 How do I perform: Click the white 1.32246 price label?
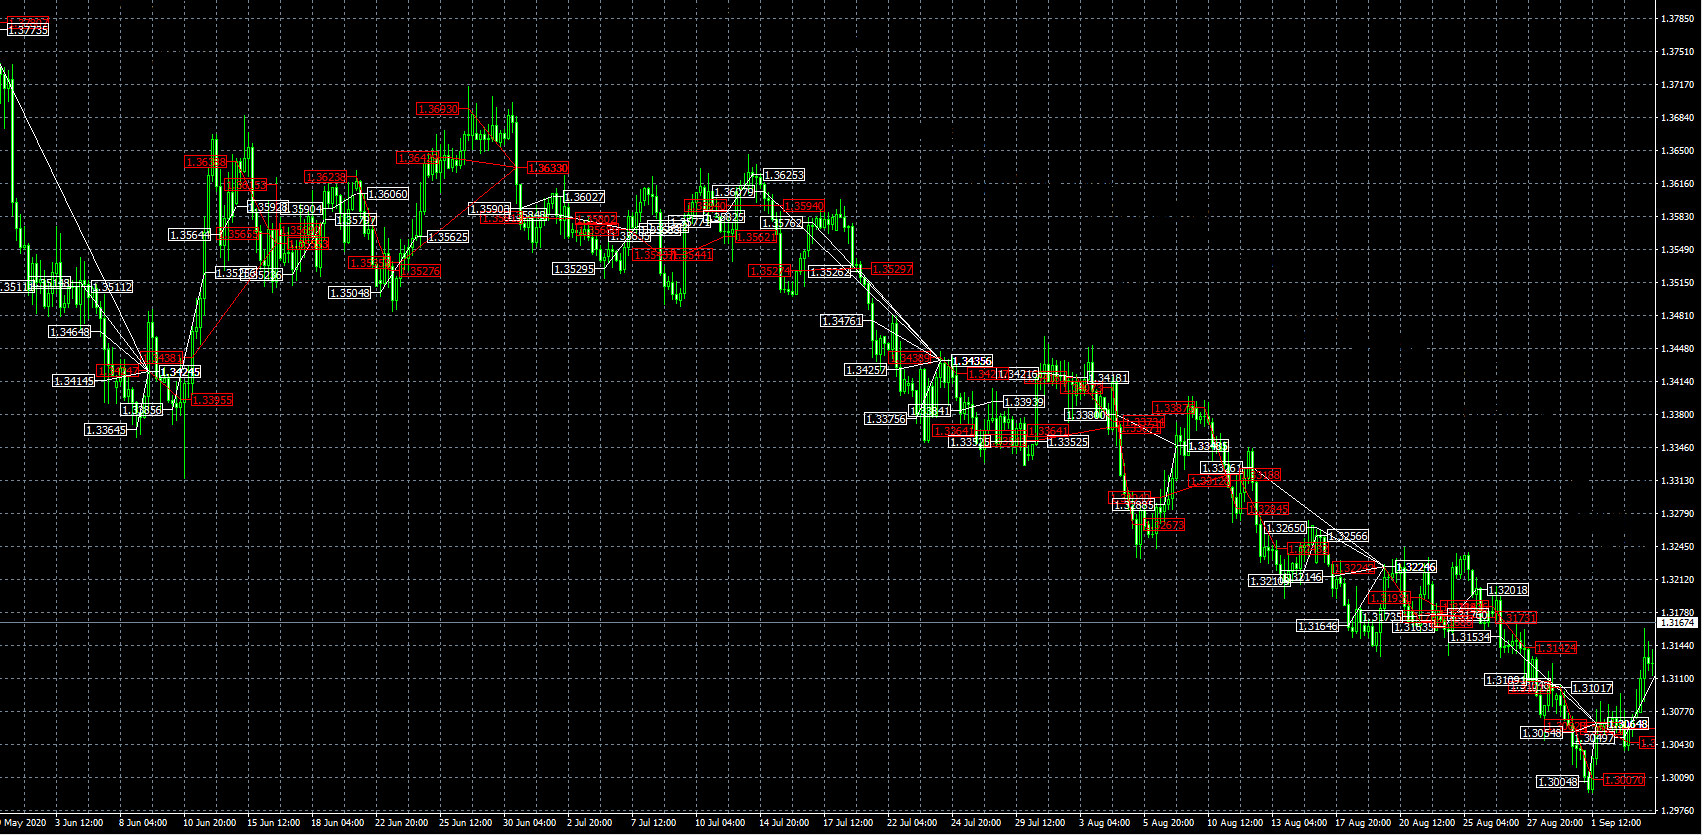1416,567
